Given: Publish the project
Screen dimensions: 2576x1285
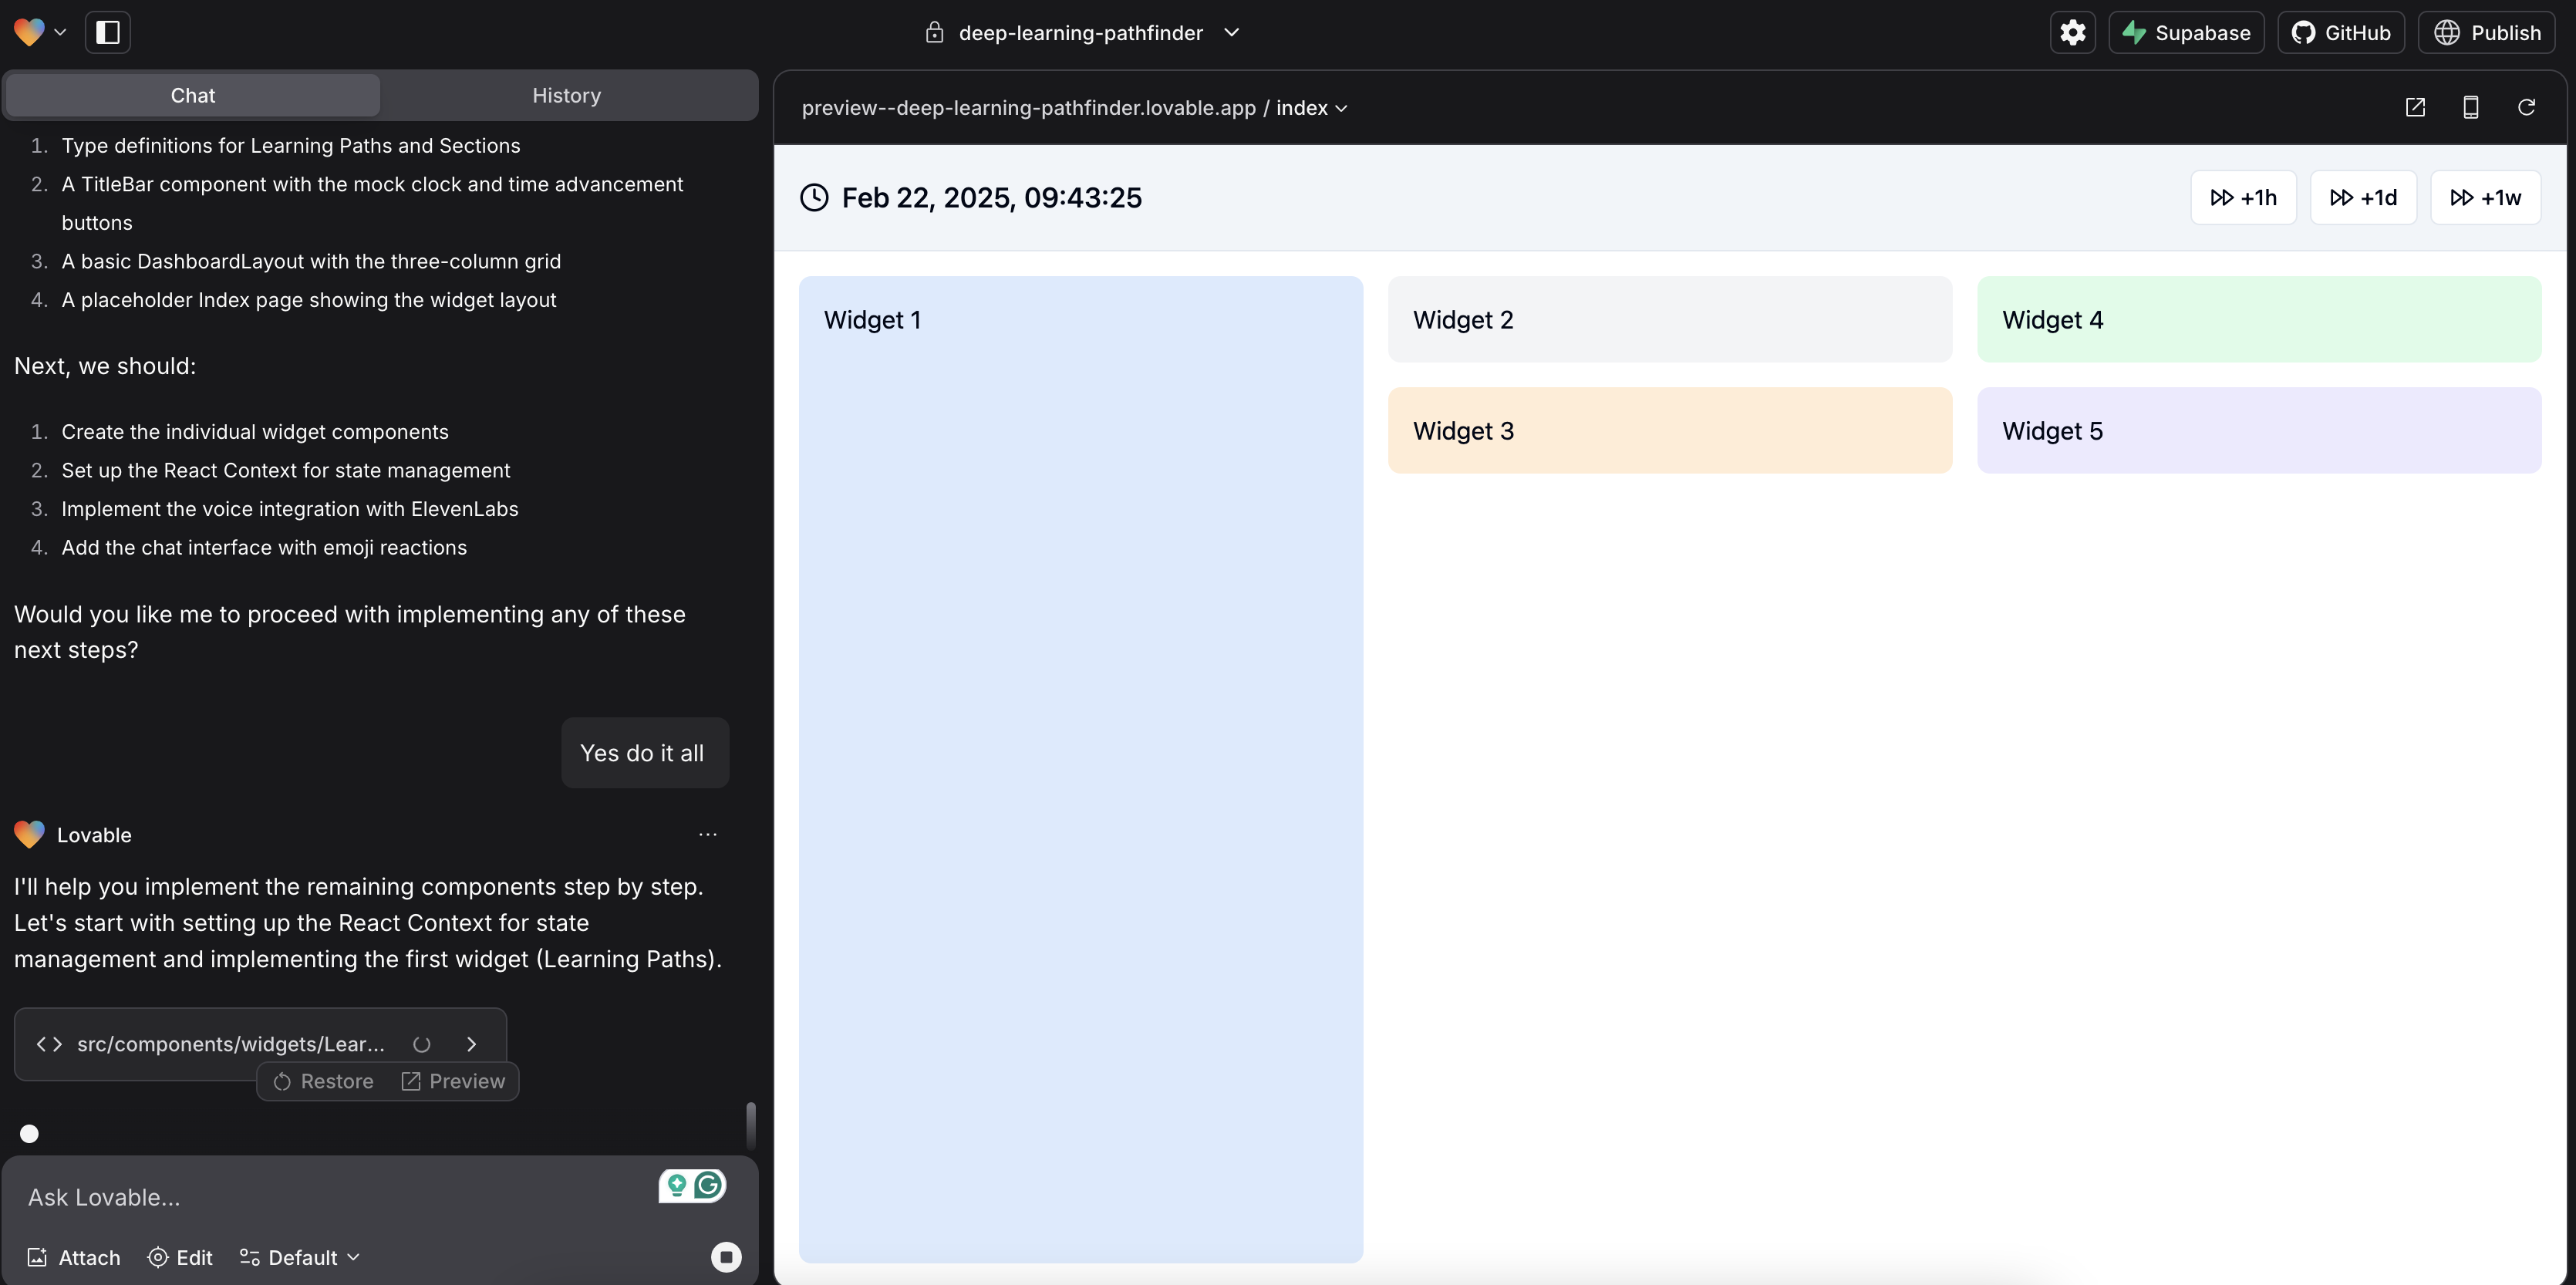Looking at the screenshot, I should click(2486, 33).
